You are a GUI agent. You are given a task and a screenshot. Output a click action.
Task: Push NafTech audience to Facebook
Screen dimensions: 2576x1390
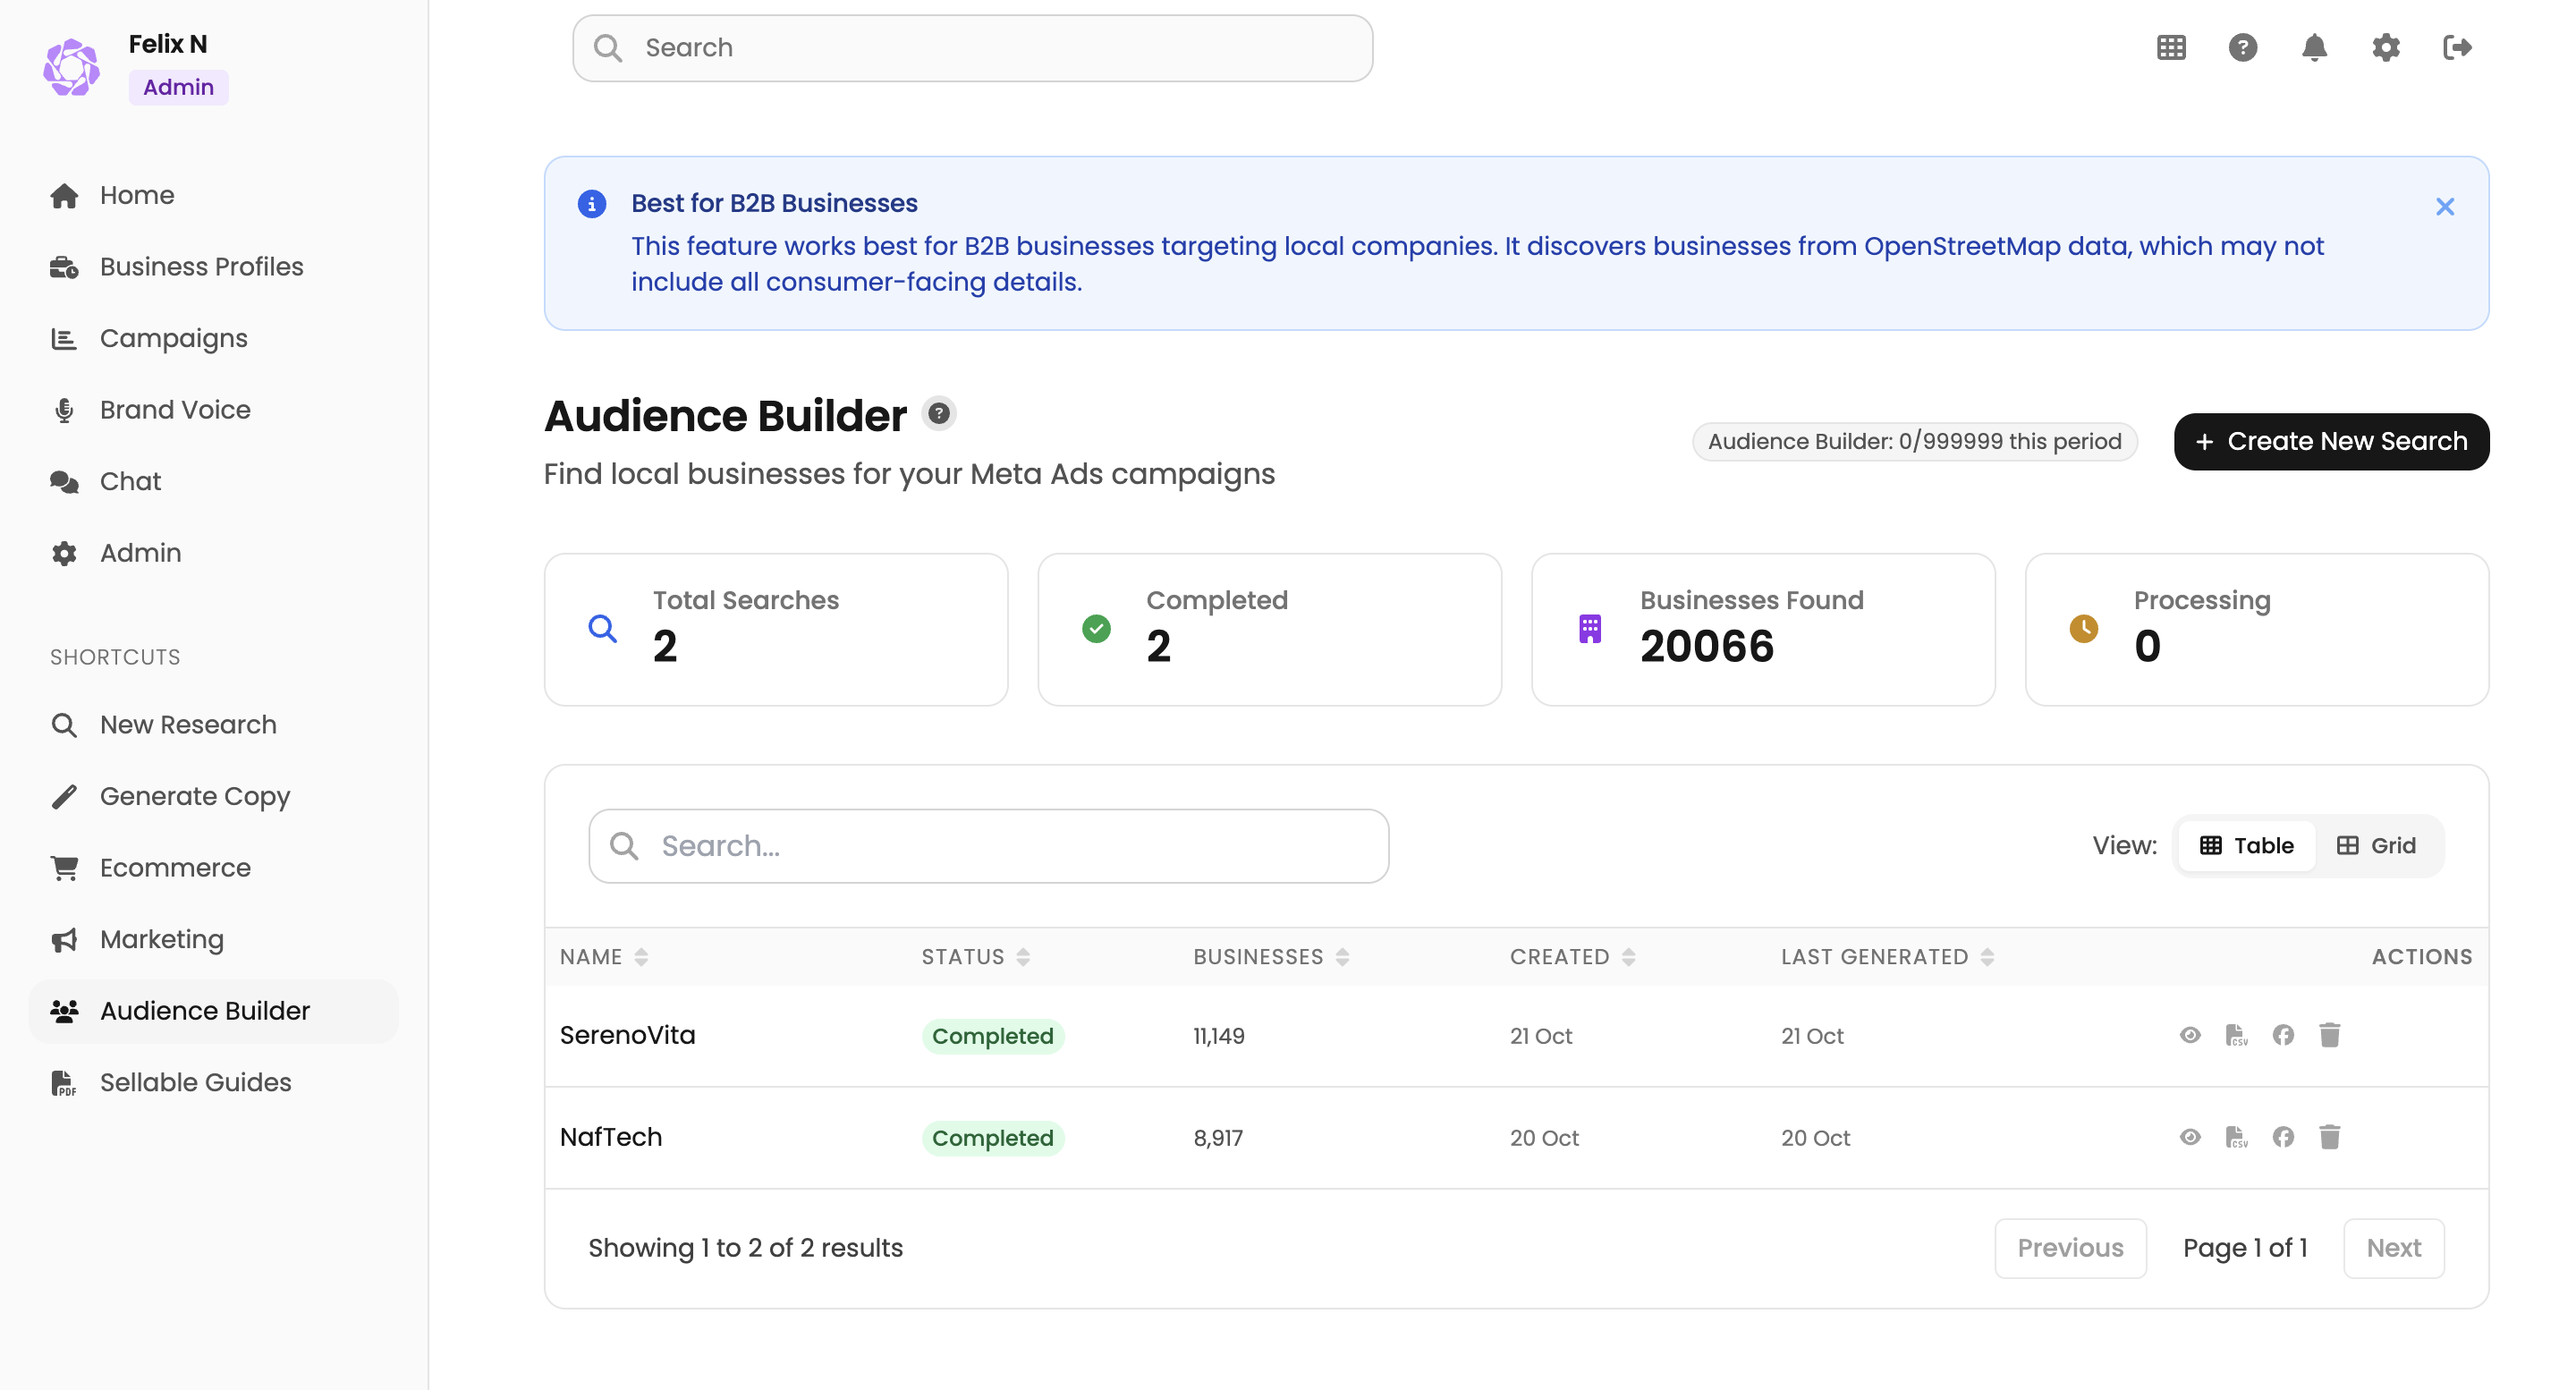[2283, 1137]
